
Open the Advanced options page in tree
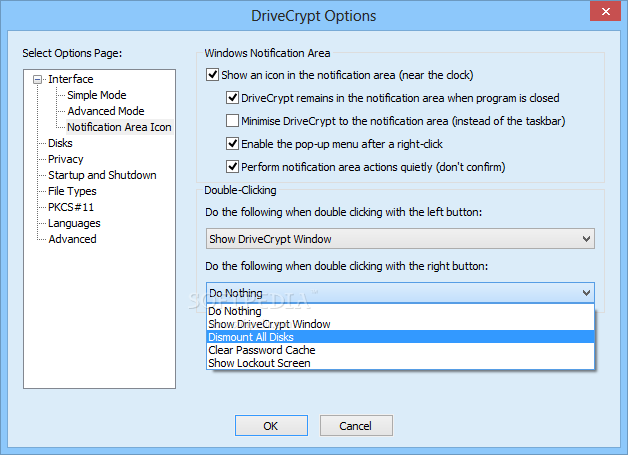pyautogui.click(x=72, y=239)
